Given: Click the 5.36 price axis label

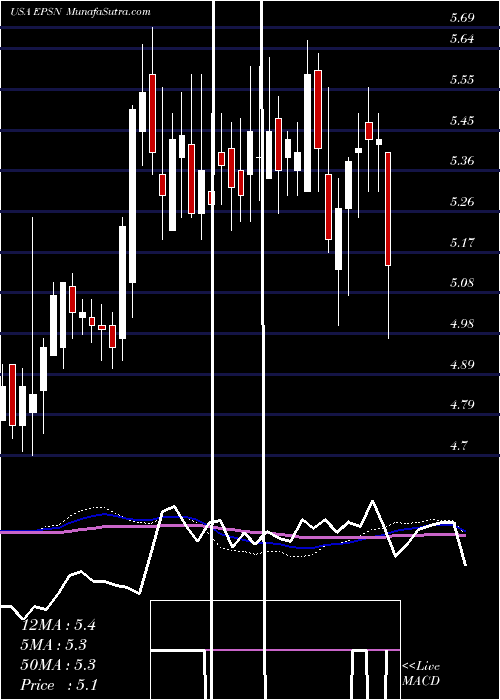Looking at the screenshot, I should tap(462, 161).
